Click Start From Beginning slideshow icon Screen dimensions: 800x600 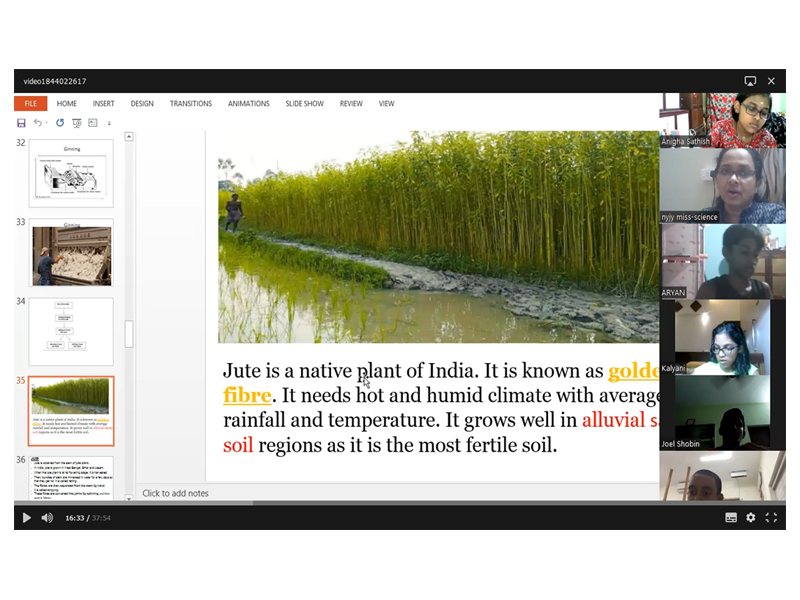point(77,123)
